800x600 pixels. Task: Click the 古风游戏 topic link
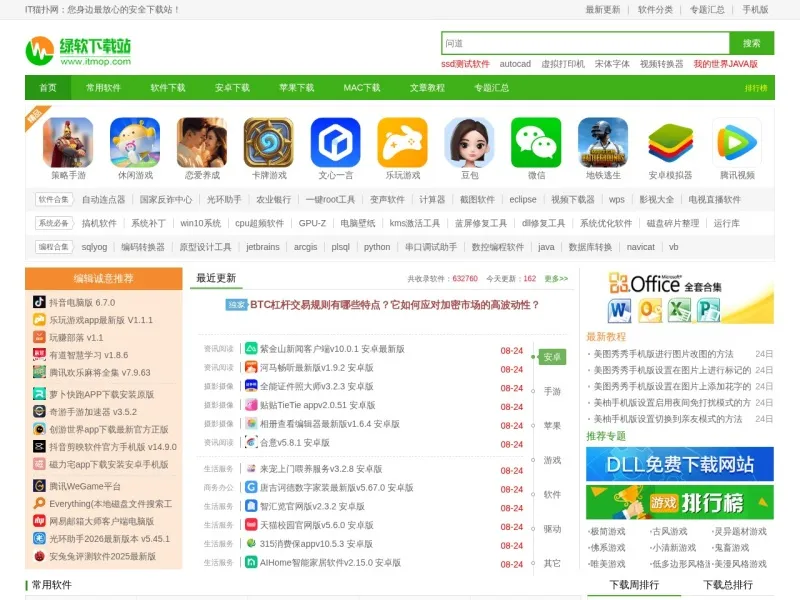click(669, 532)
